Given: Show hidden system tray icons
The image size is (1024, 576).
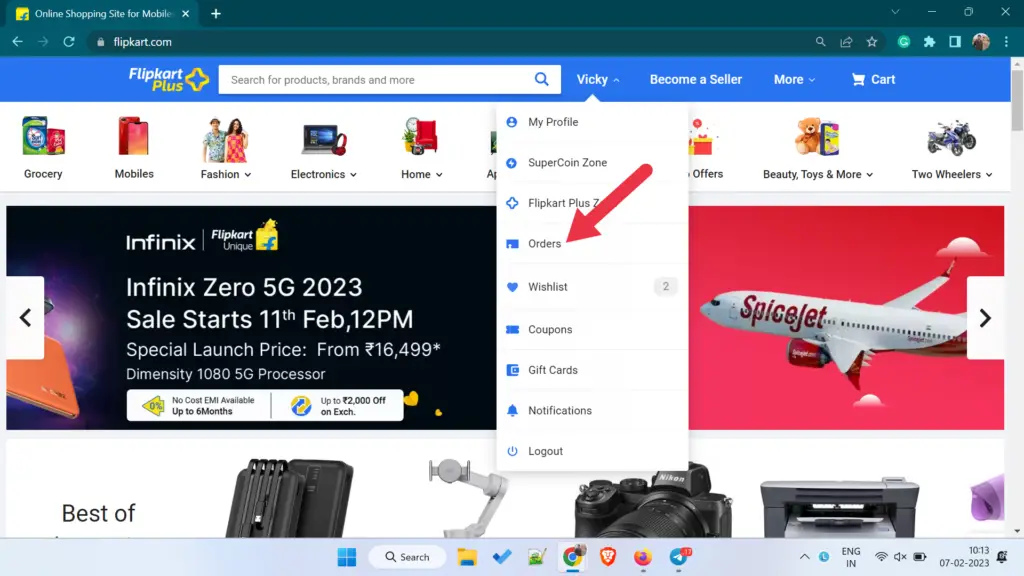Looking at the screenshot, I should point(805,557).
